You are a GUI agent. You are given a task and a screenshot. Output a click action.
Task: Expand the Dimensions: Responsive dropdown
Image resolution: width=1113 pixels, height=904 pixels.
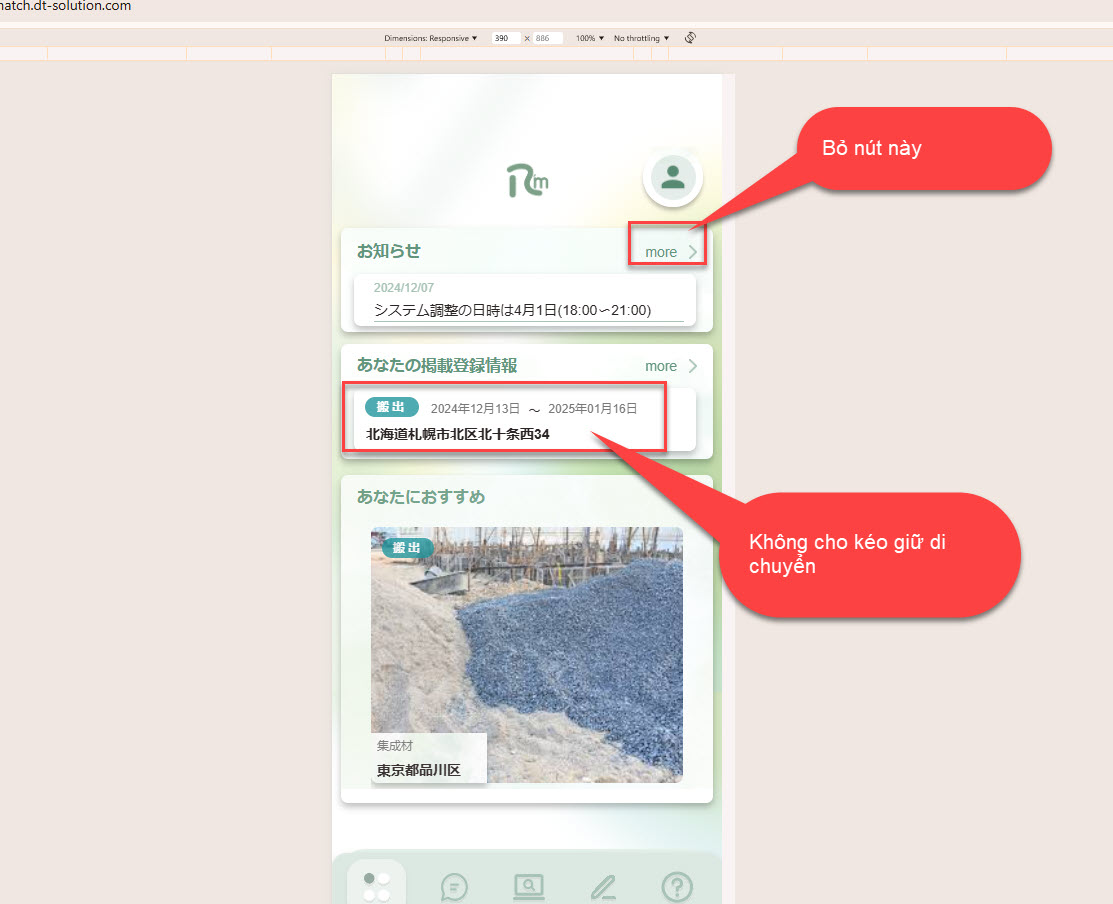(431, 38)
